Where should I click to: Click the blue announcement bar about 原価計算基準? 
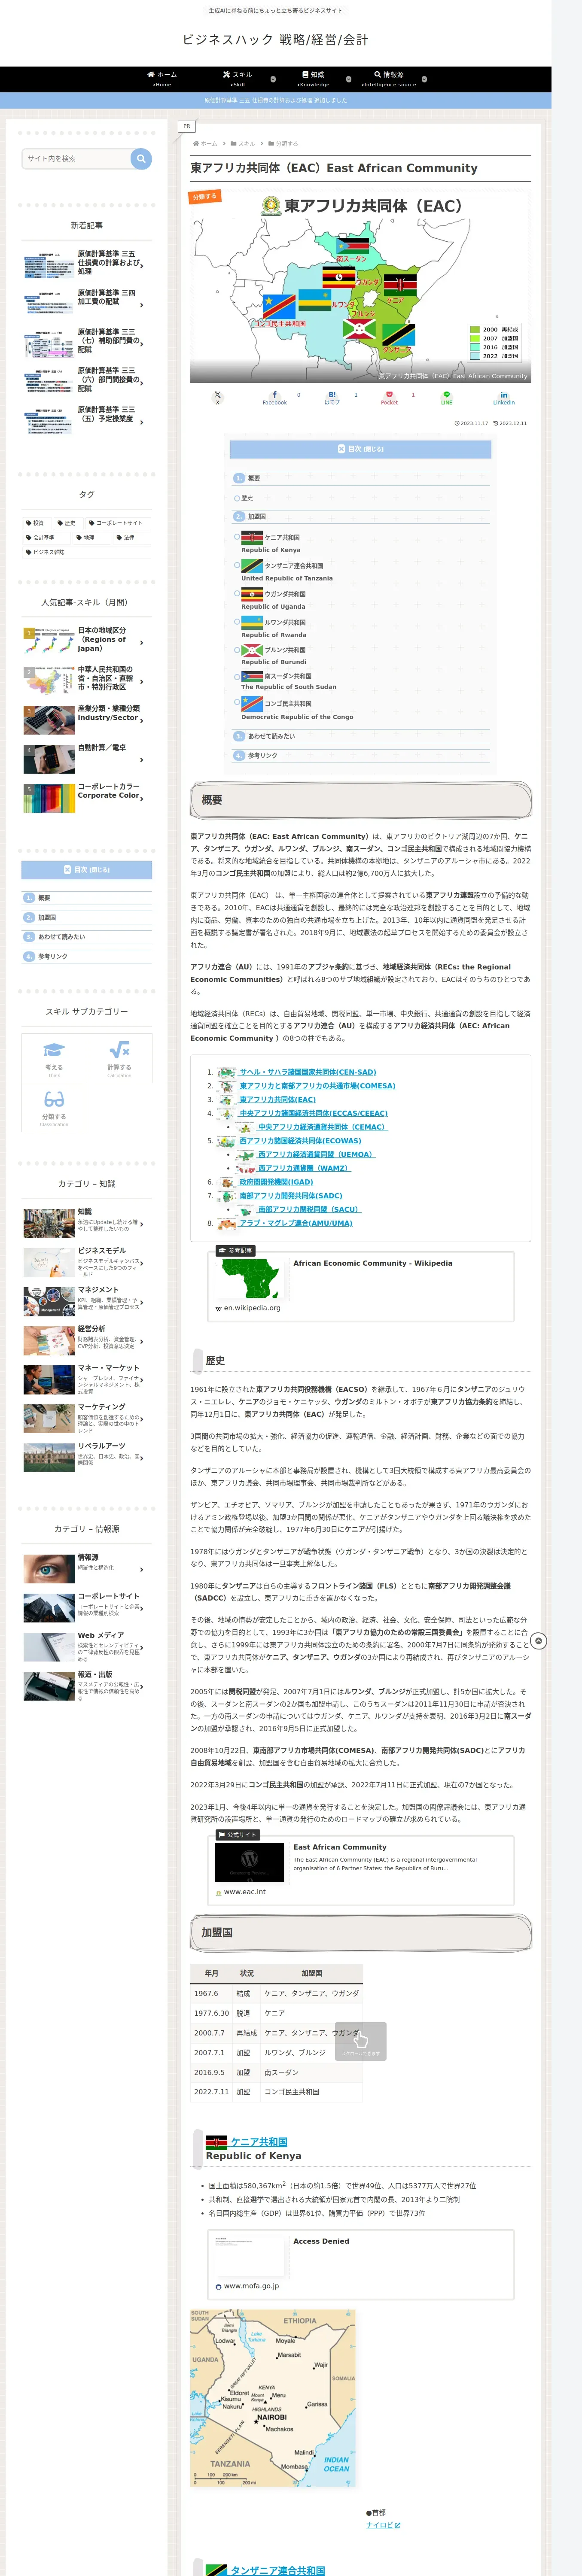tap(276, 100)
